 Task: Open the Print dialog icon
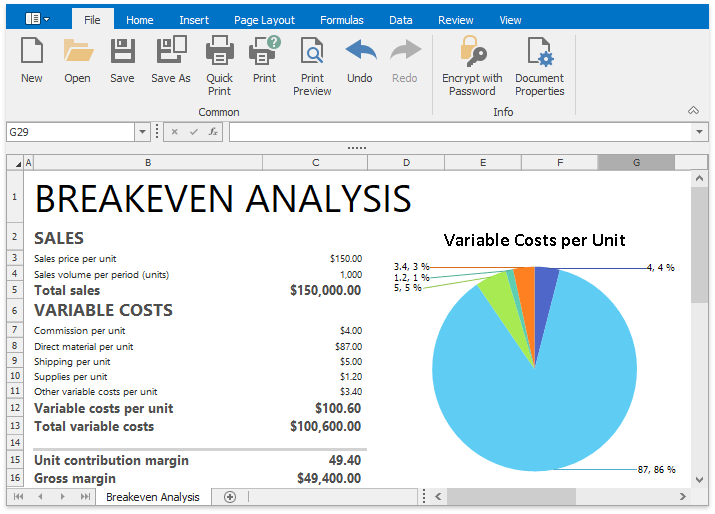click(x=264, y=50)
